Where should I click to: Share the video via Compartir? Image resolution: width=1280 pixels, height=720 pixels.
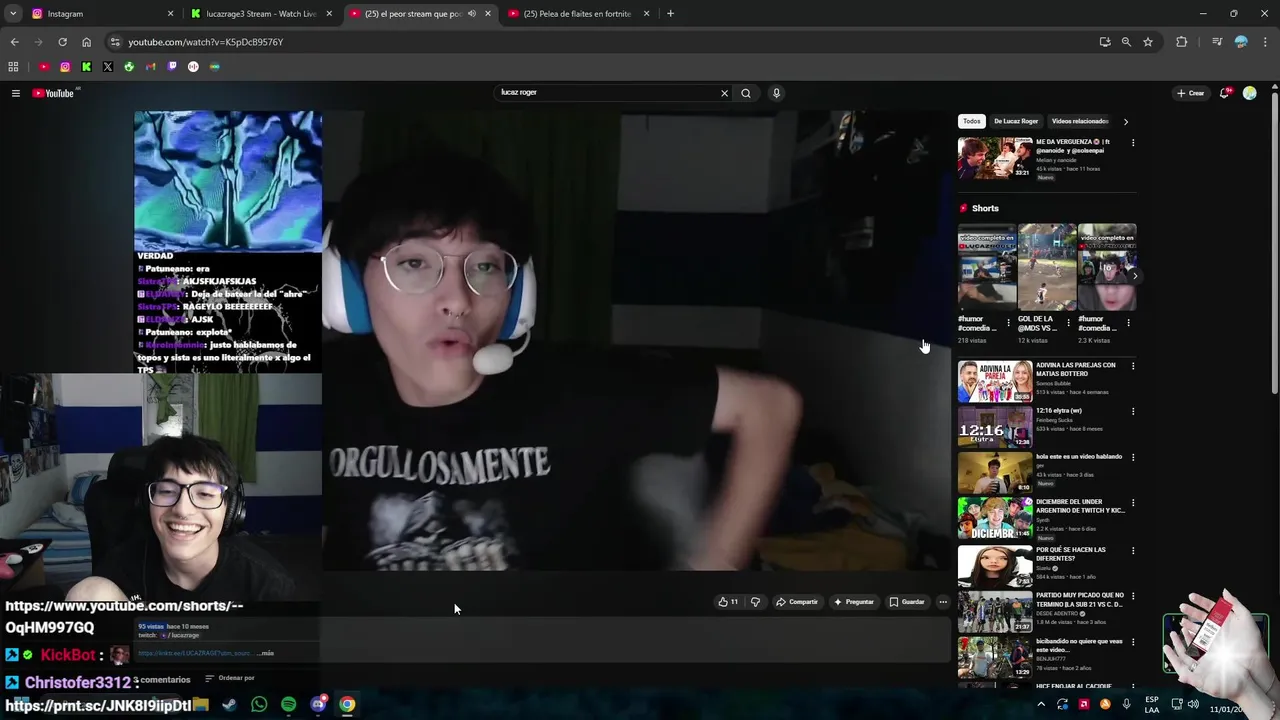click(797, 602)
